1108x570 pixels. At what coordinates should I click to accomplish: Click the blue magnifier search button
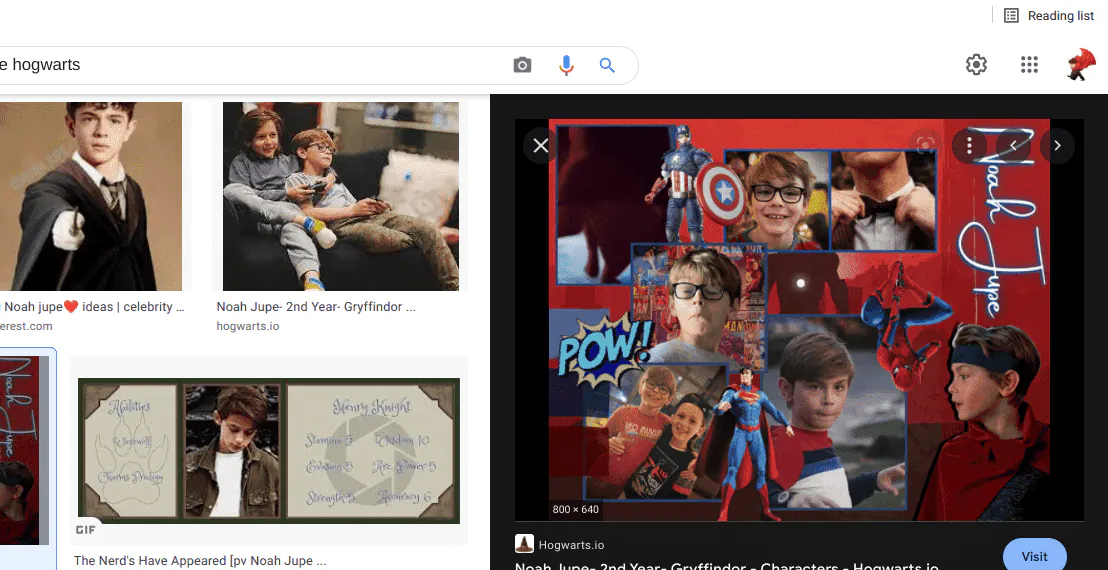(607, 65)
